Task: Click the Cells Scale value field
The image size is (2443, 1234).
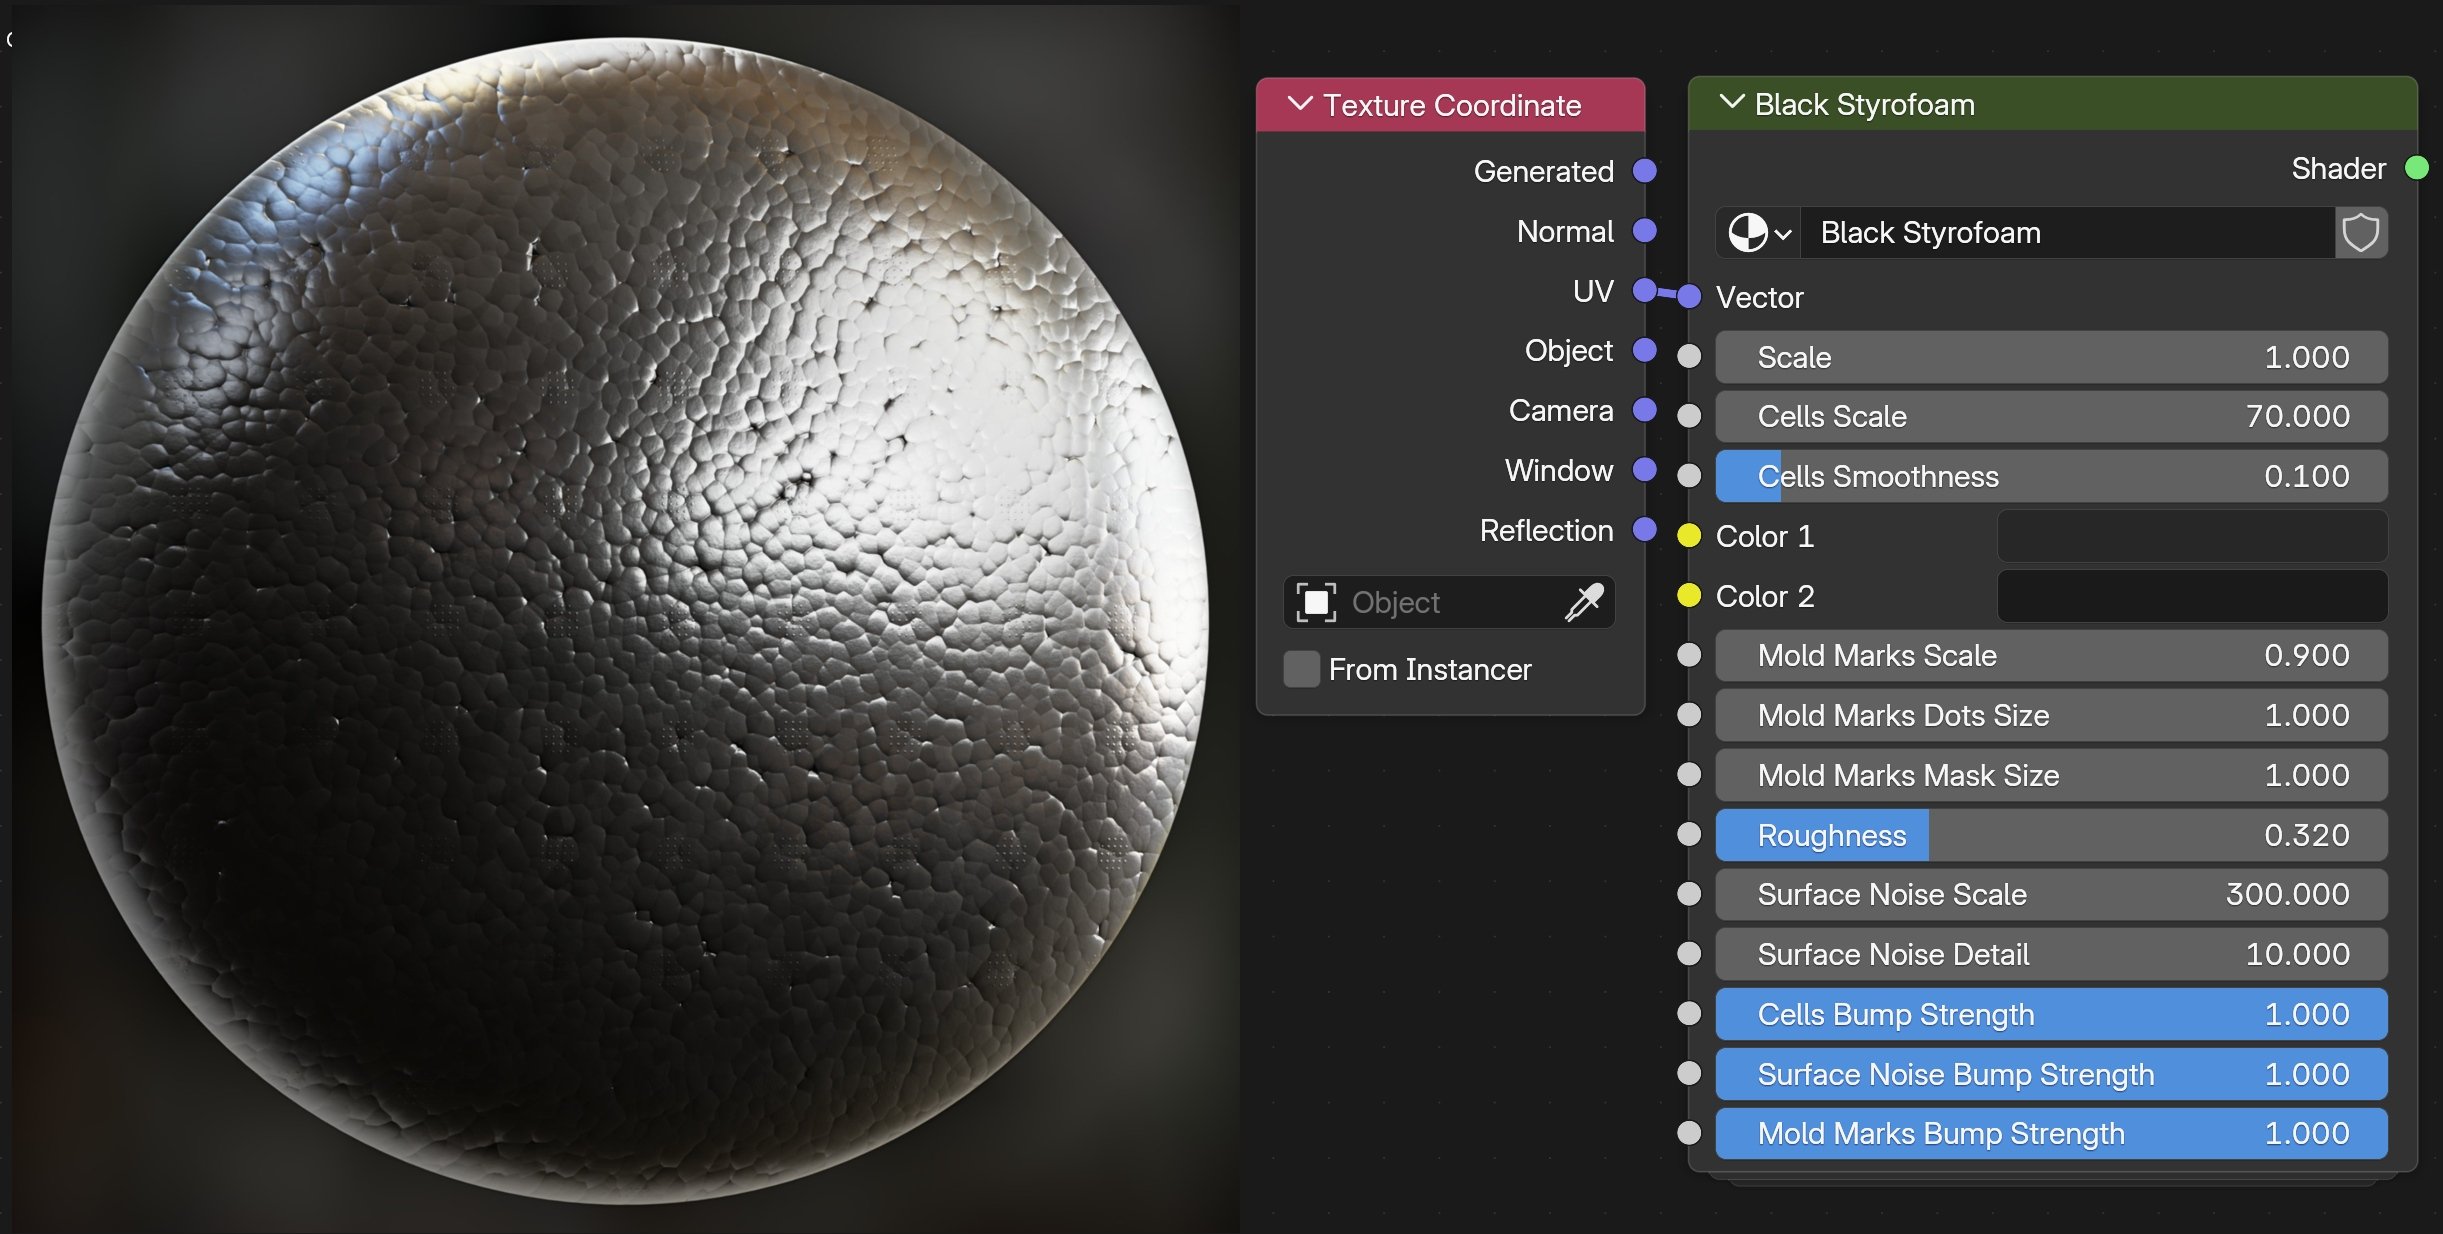Action: coord(2050,416)
